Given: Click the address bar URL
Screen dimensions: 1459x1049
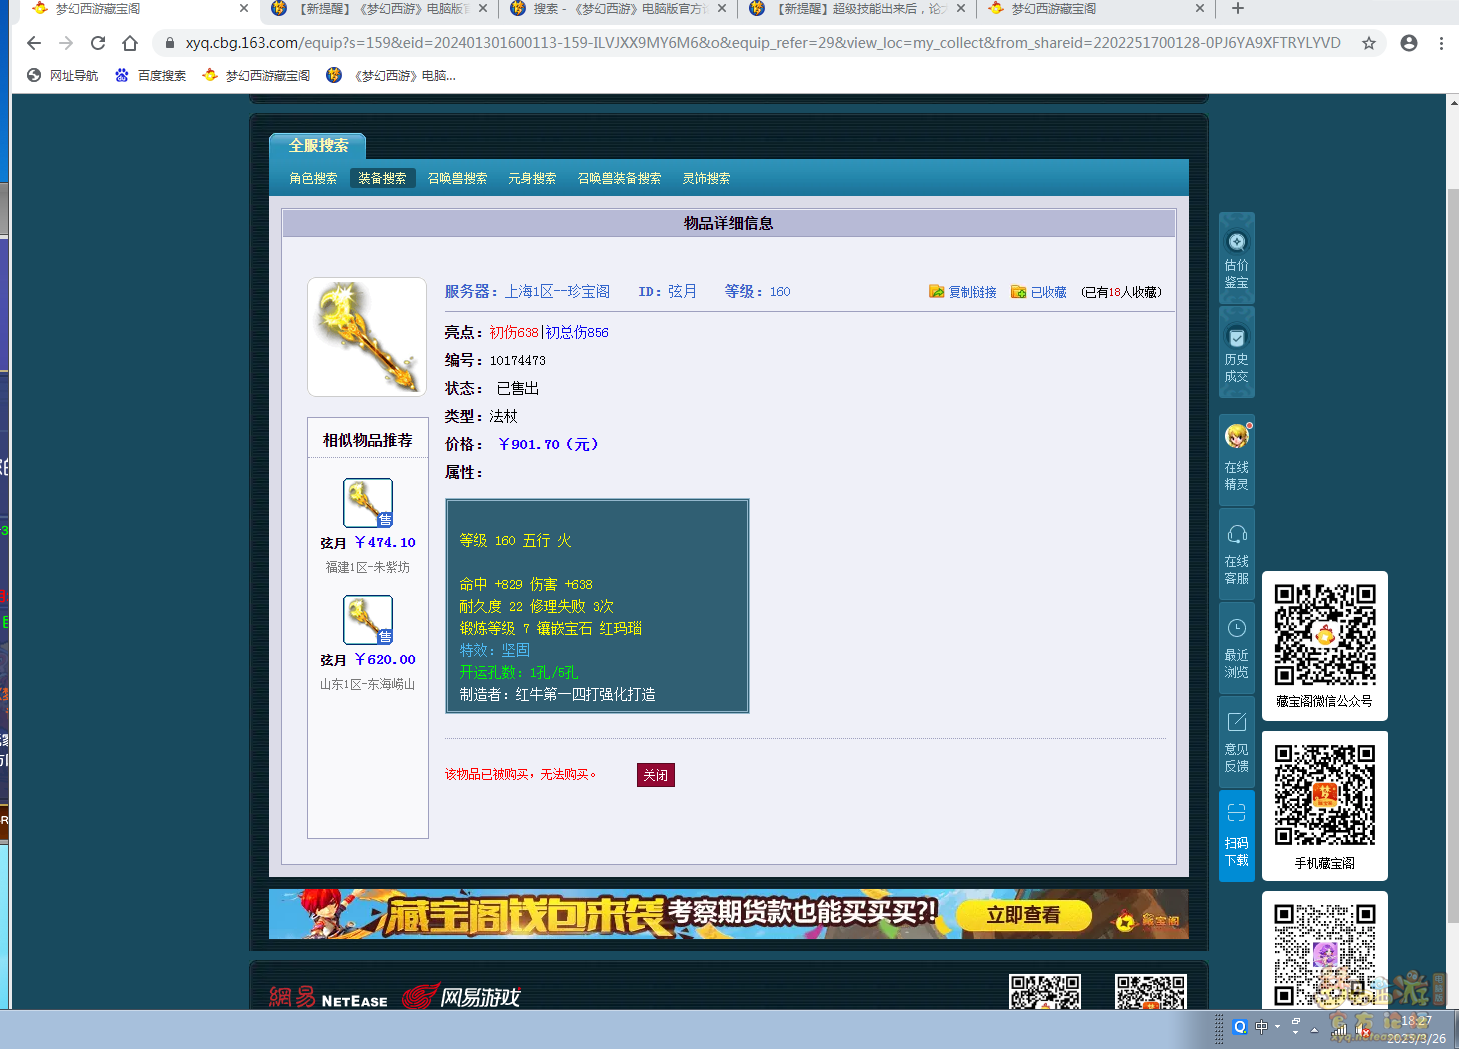Looking at the screenshot, I should coord(762,43).
